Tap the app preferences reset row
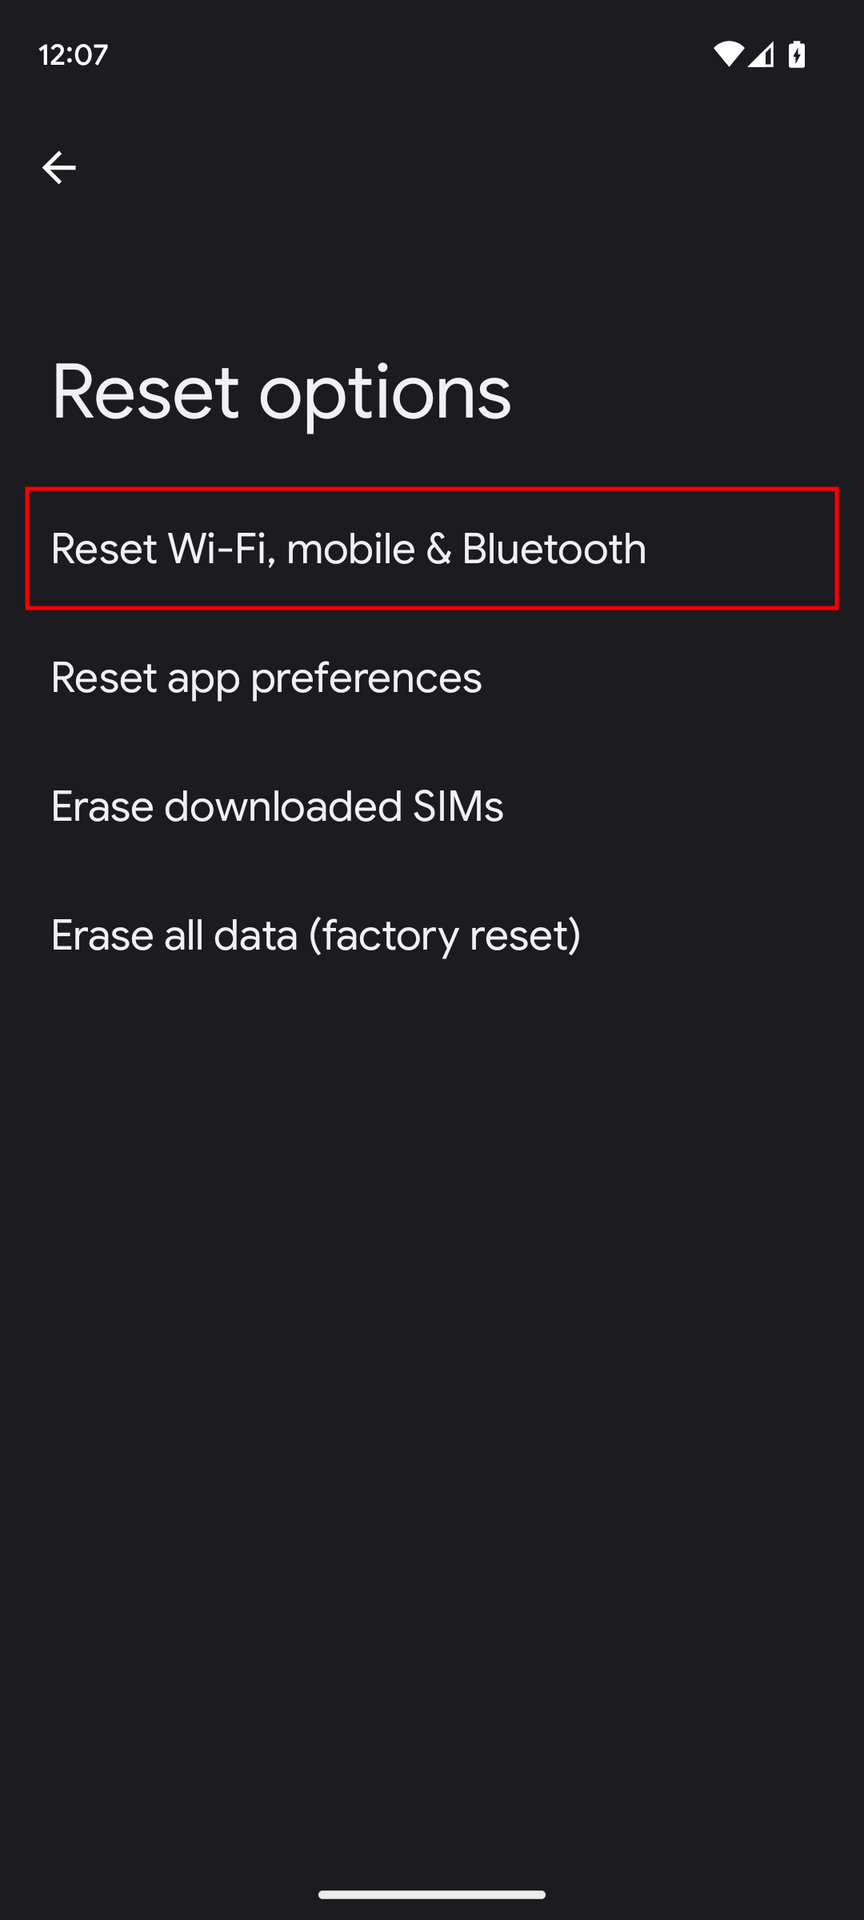This screenshot has height=1920, width=864. pos(432,677)
